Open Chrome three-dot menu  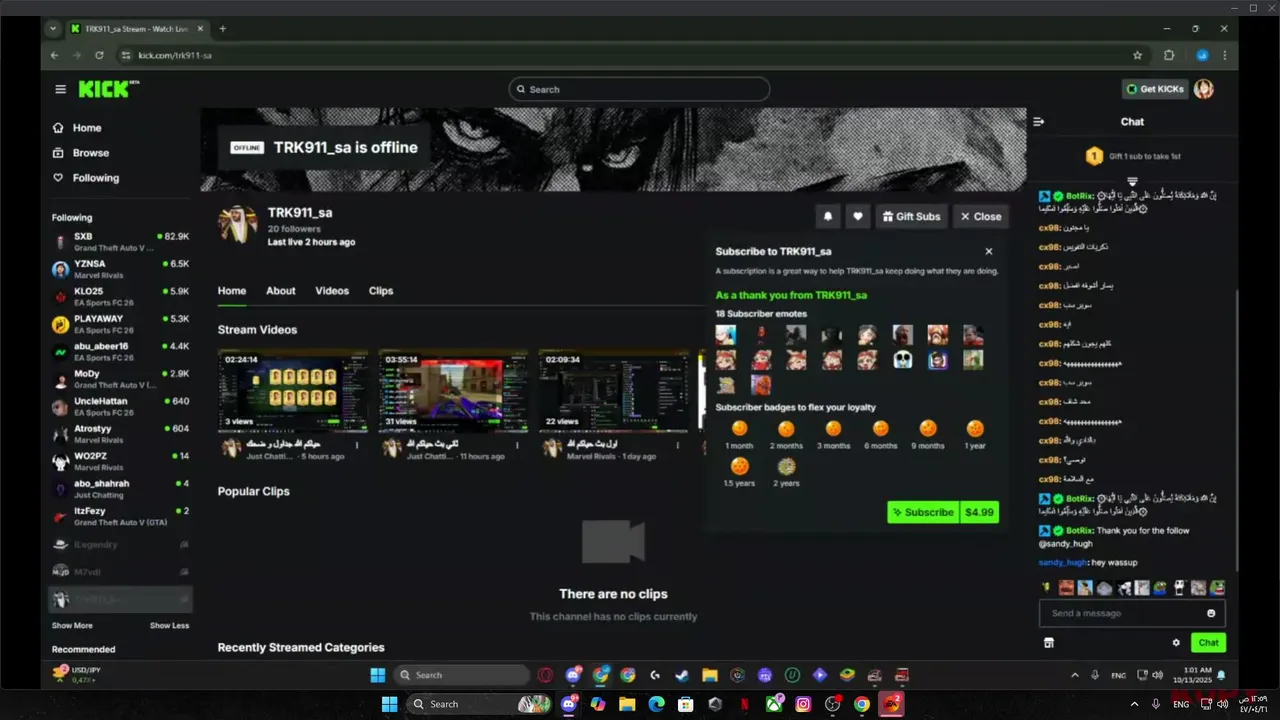(1224, 55)
